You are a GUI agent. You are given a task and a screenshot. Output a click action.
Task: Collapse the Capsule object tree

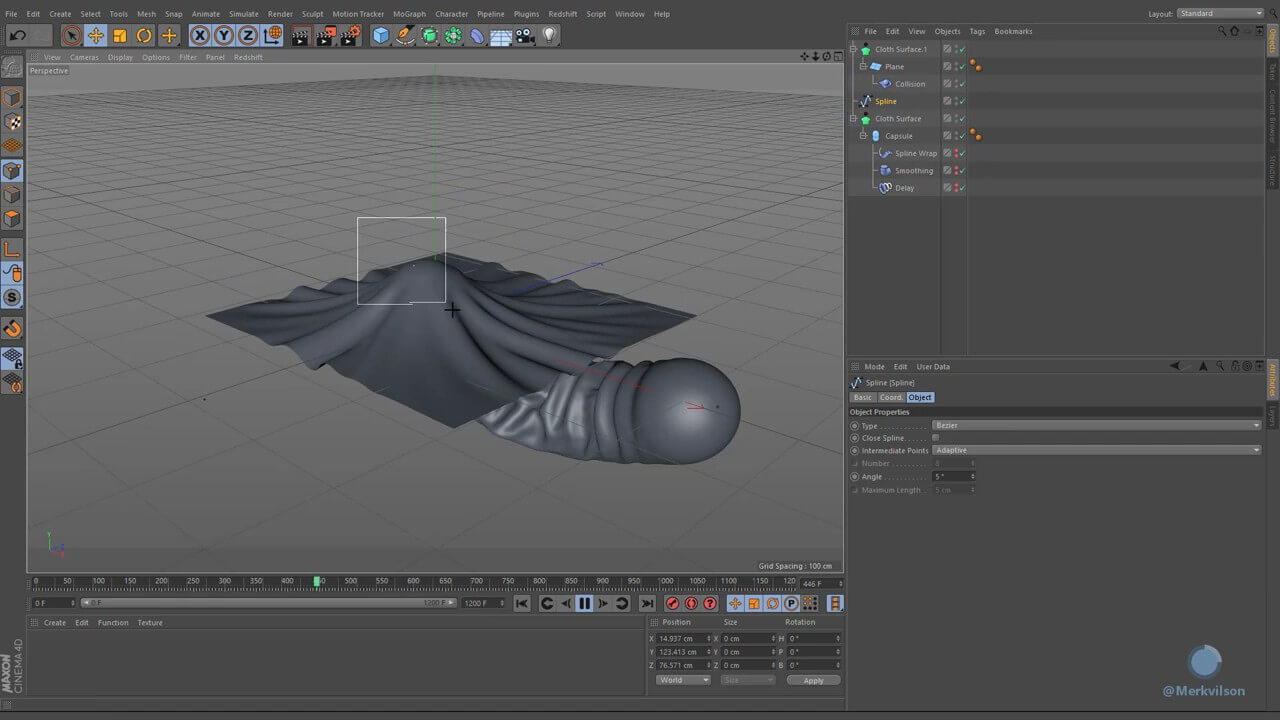(x=863, y=136)
